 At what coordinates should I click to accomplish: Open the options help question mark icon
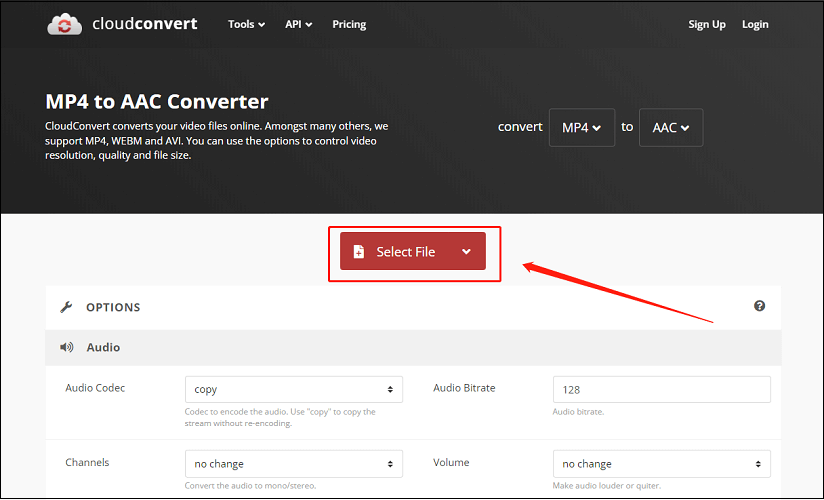[759, 306]
